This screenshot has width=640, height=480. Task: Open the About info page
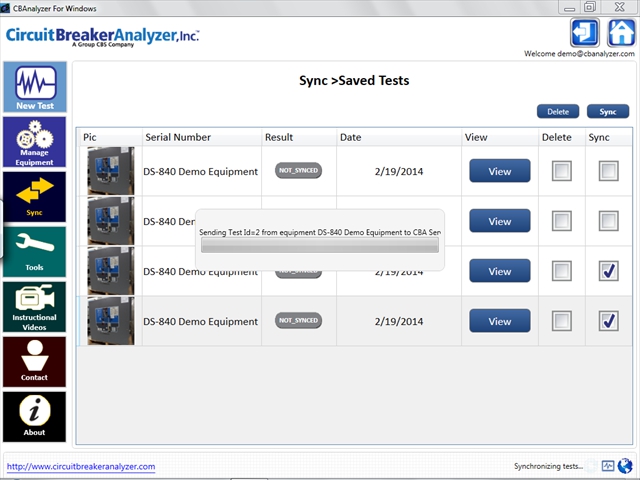click(35, 417)
